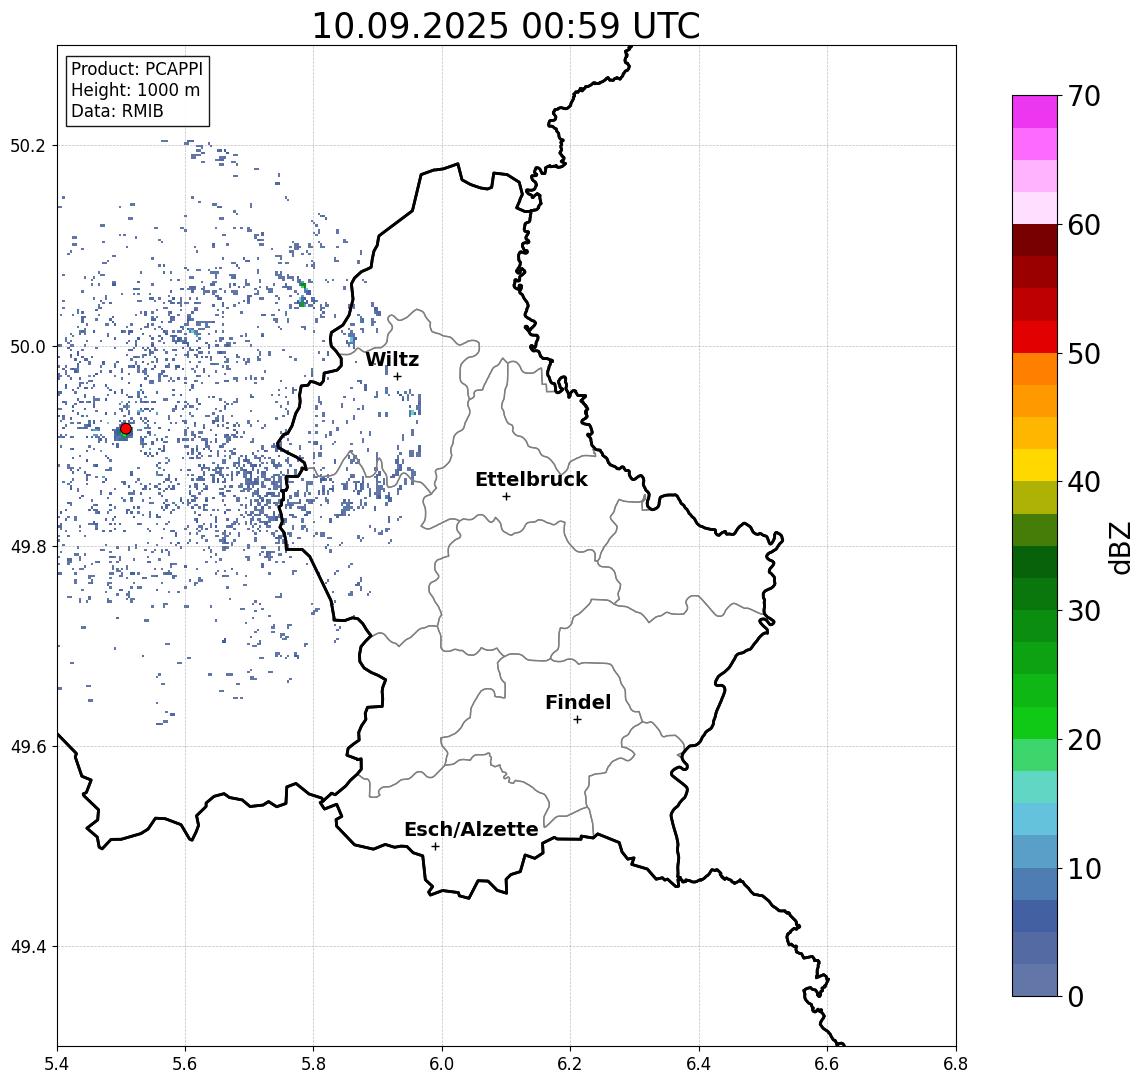This screenshot has height=1084, width=1145.
Task: Click the colorbar tick label 50
Action: pos(1084,354)
